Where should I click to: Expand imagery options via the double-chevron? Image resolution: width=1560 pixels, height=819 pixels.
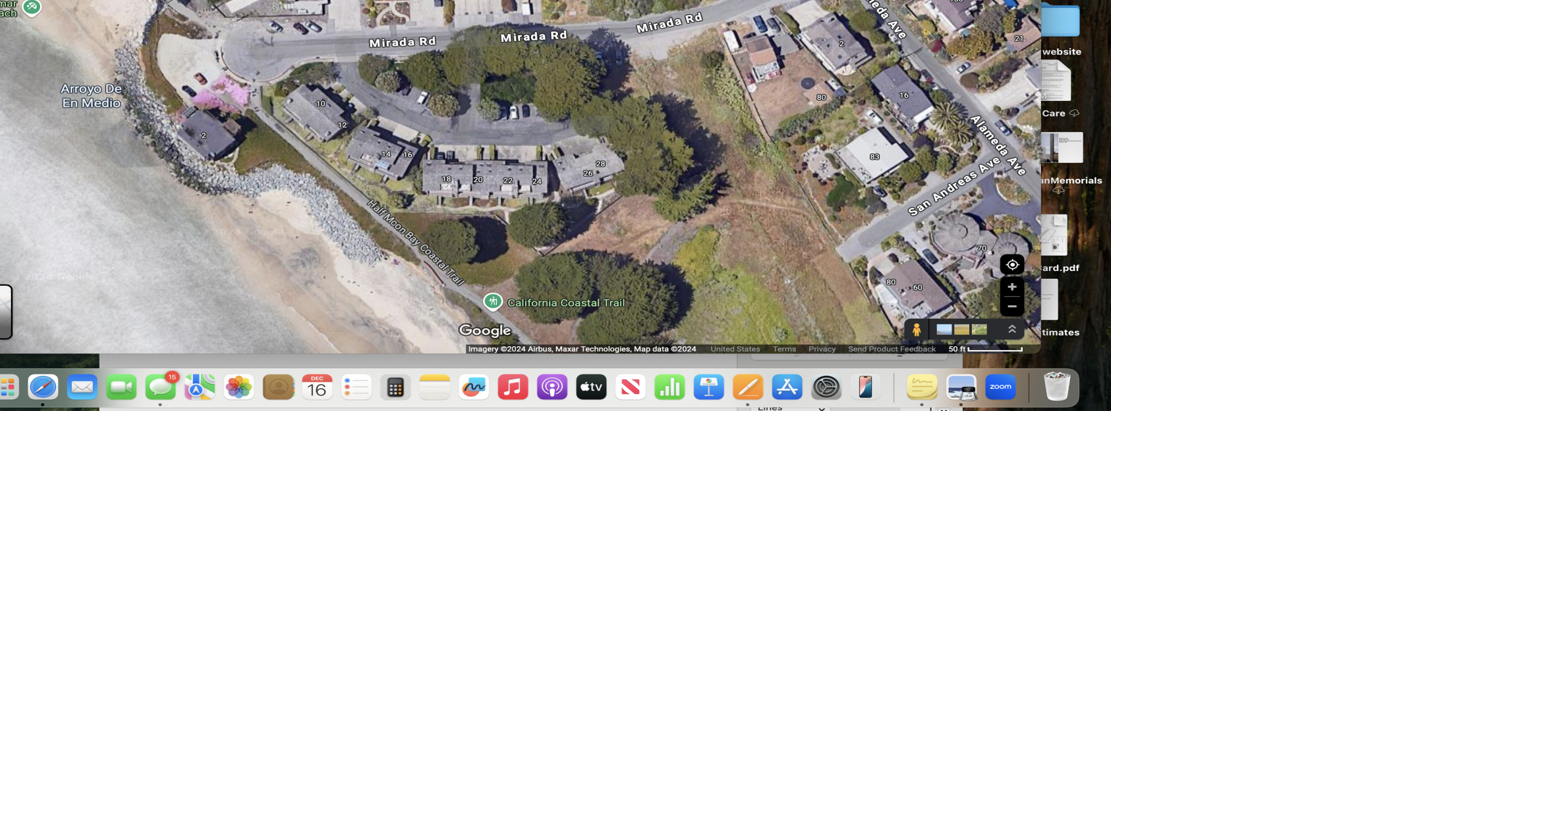1012,328
